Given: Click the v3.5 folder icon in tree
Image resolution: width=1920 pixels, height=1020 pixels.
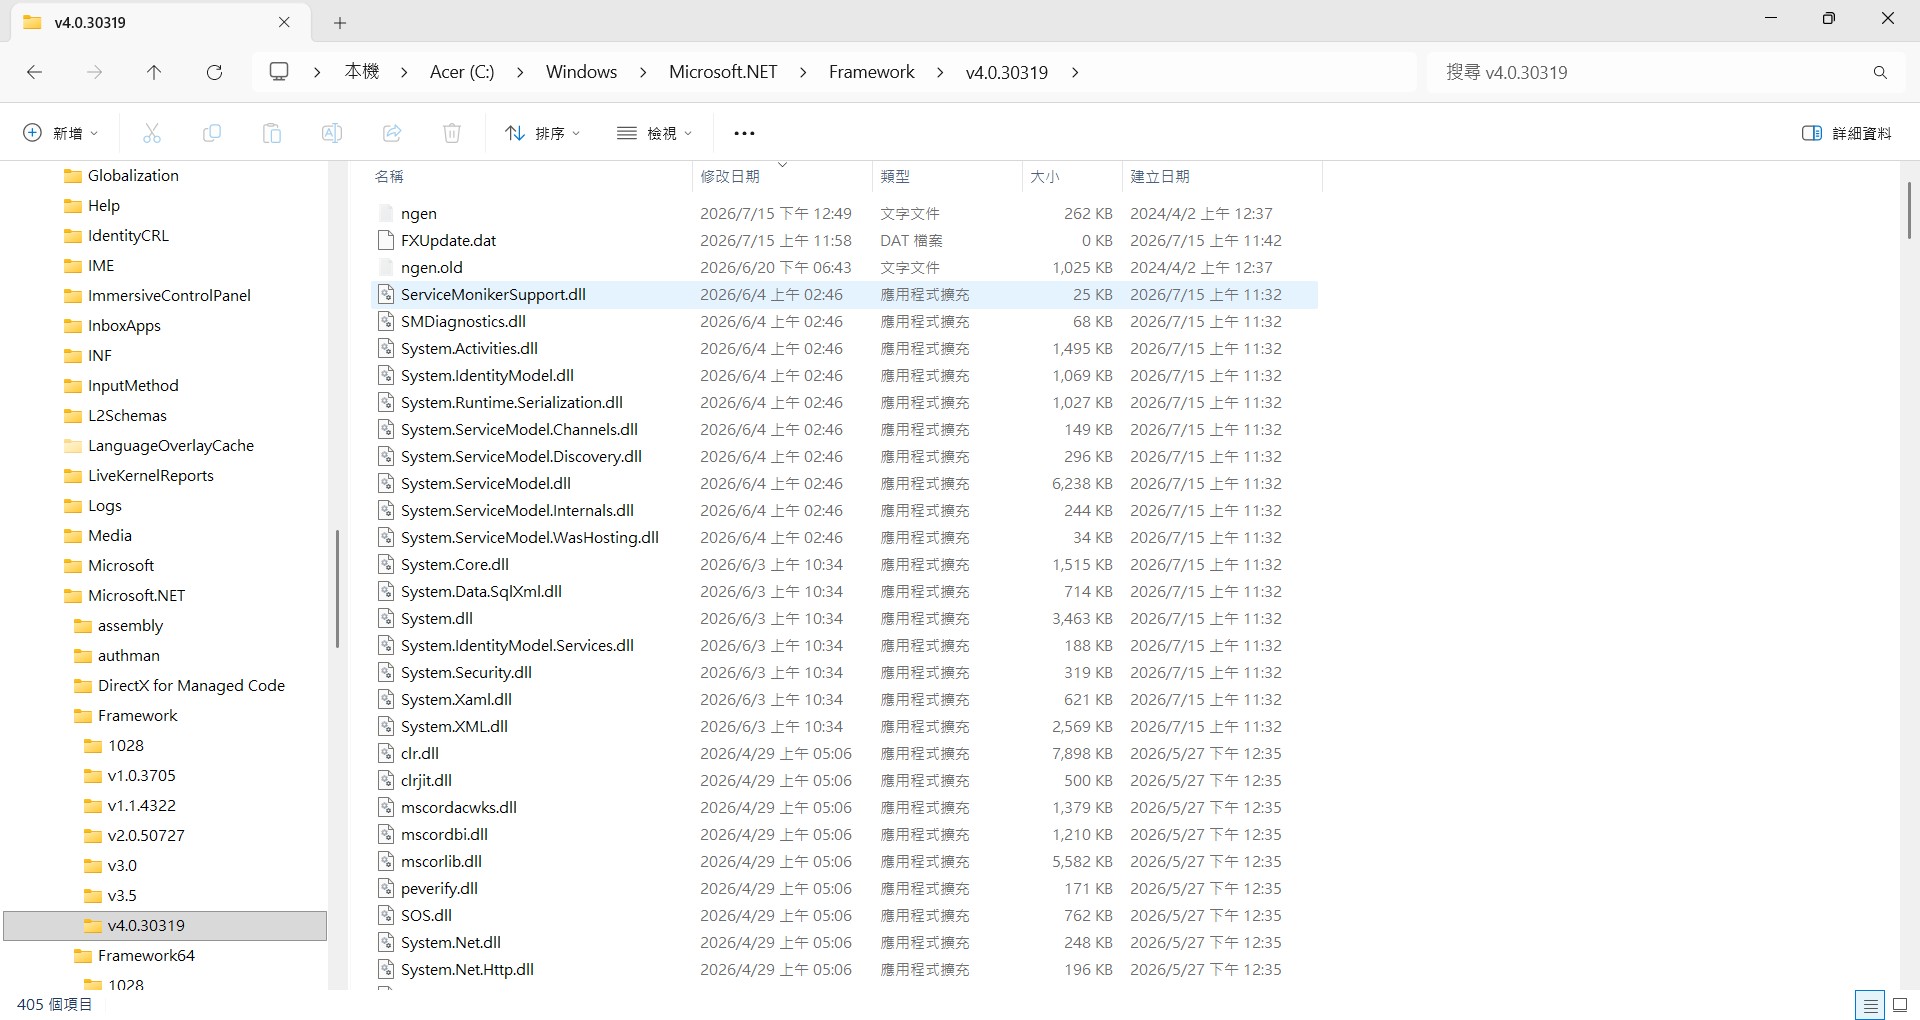Looking at the screenshot, I should click(x=93, y=896).
